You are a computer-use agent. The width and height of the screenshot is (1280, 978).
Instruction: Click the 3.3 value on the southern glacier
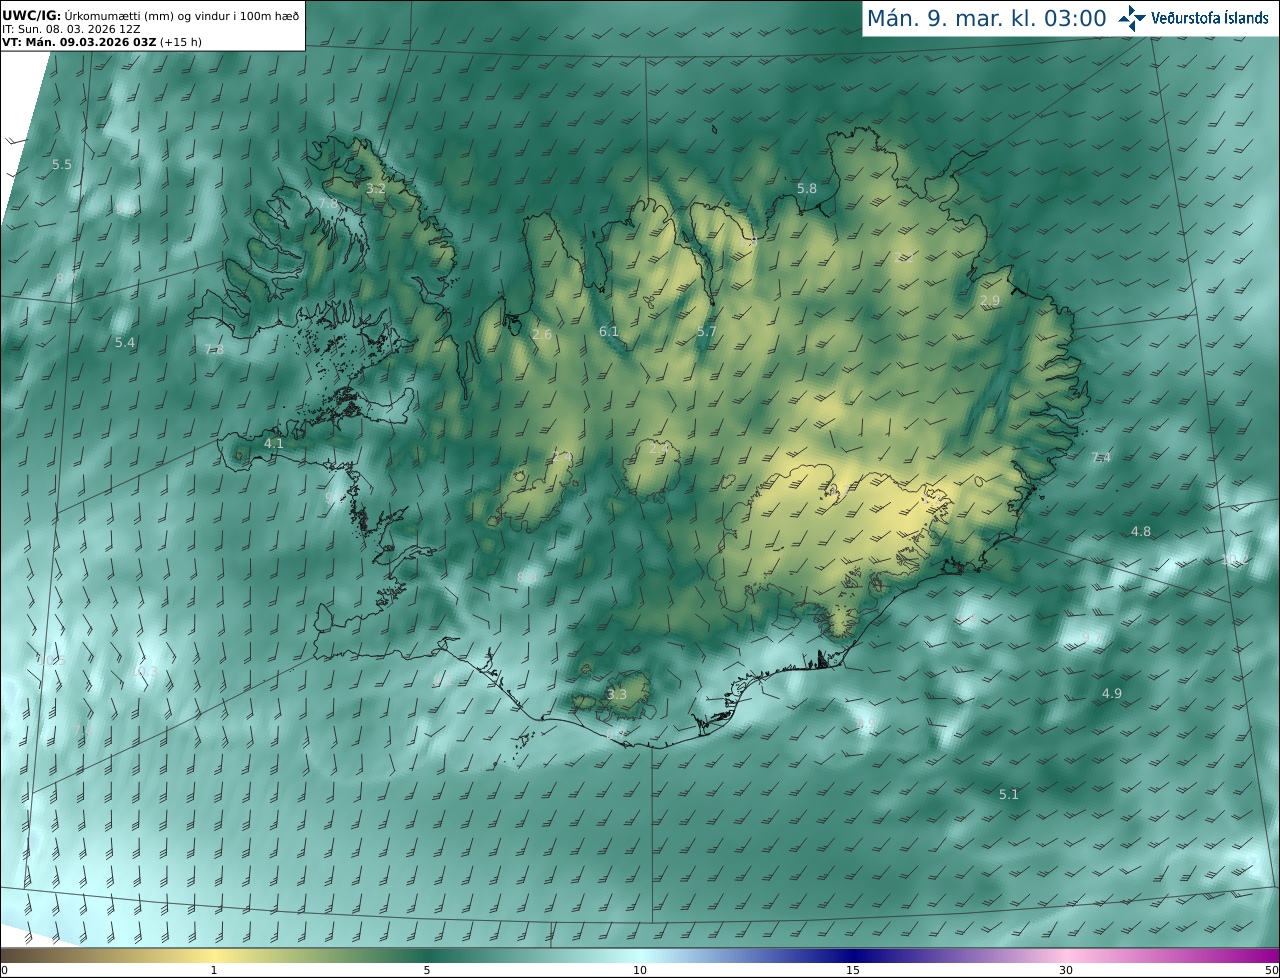(617, 694)
